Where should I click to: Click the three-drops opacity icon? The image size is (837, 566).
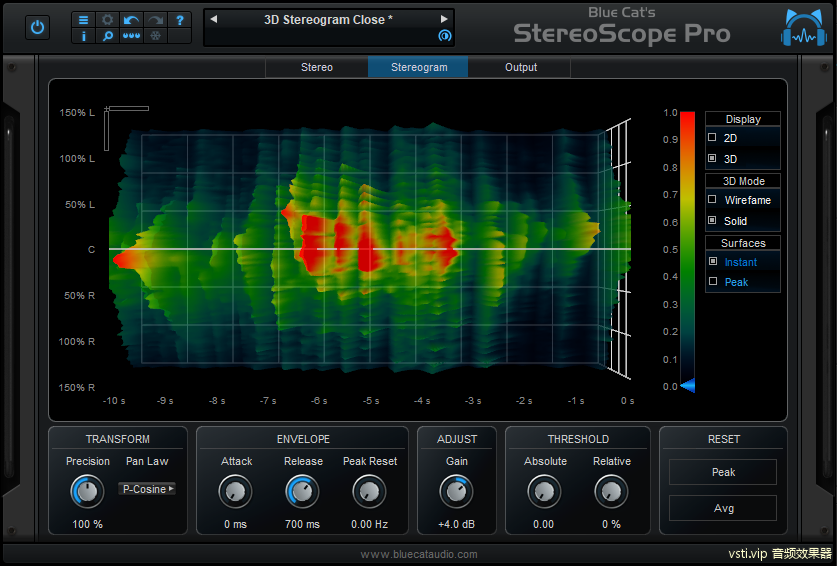click(x=131, y=36)
